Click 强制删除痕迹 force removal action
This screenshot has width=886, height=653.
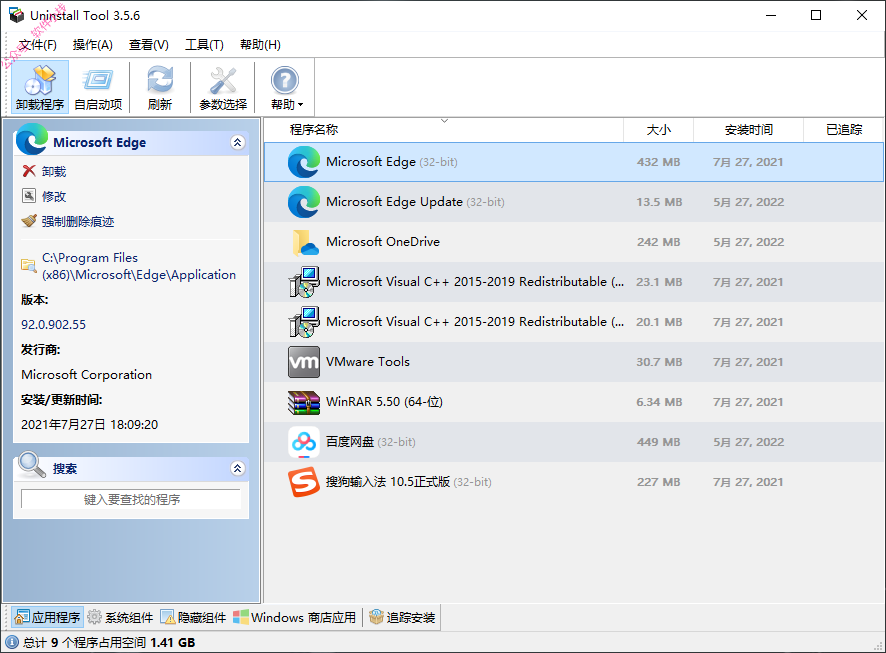tap(68, 221)
